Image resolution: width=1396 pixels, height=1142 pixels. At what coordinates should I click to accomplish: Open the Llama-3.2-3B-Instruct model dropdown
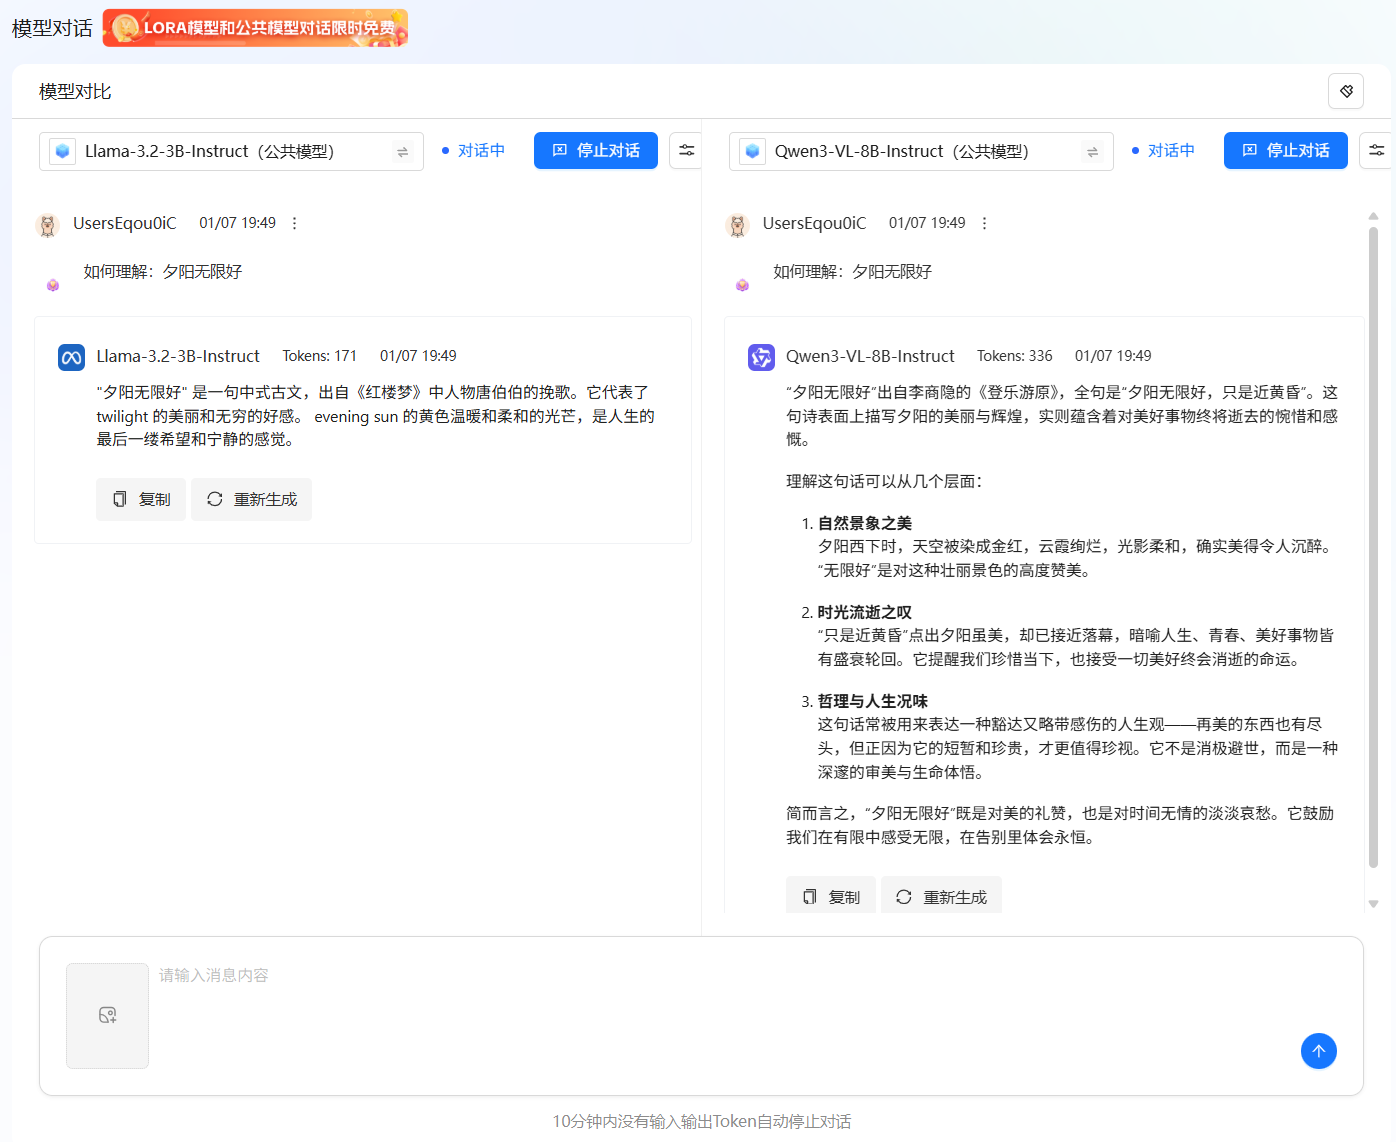[x=231, y=151]
